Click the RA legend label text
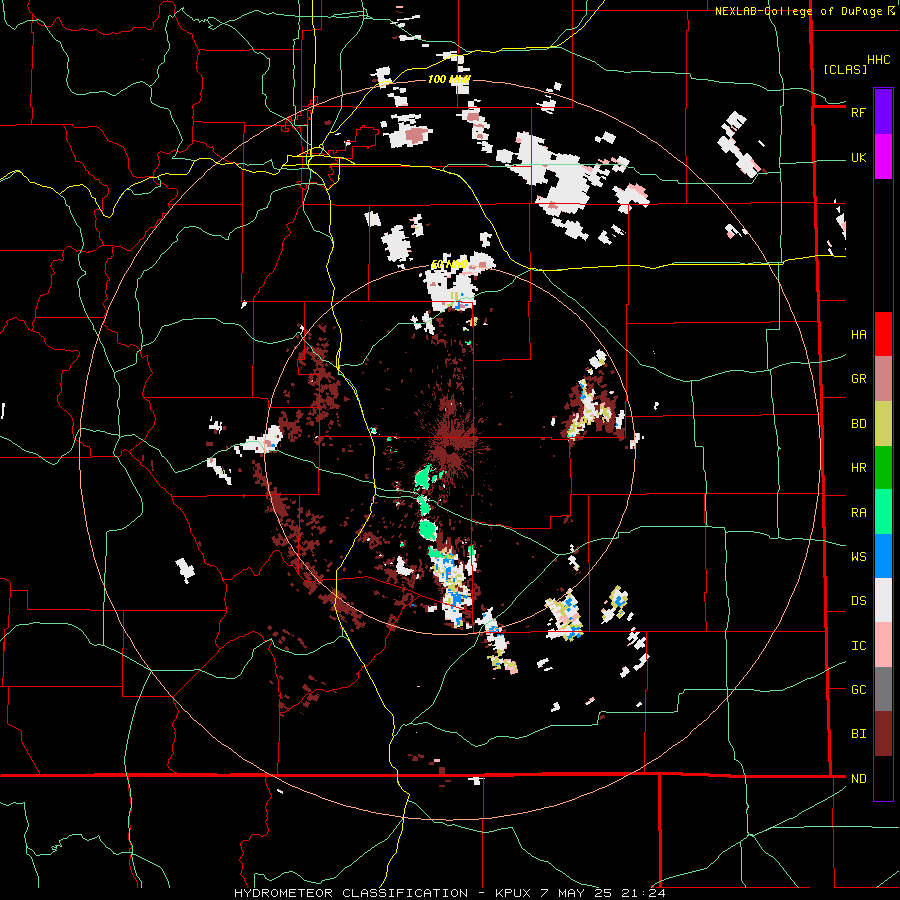The width and height of the screenshot is (900, 900). pos(858,513)
